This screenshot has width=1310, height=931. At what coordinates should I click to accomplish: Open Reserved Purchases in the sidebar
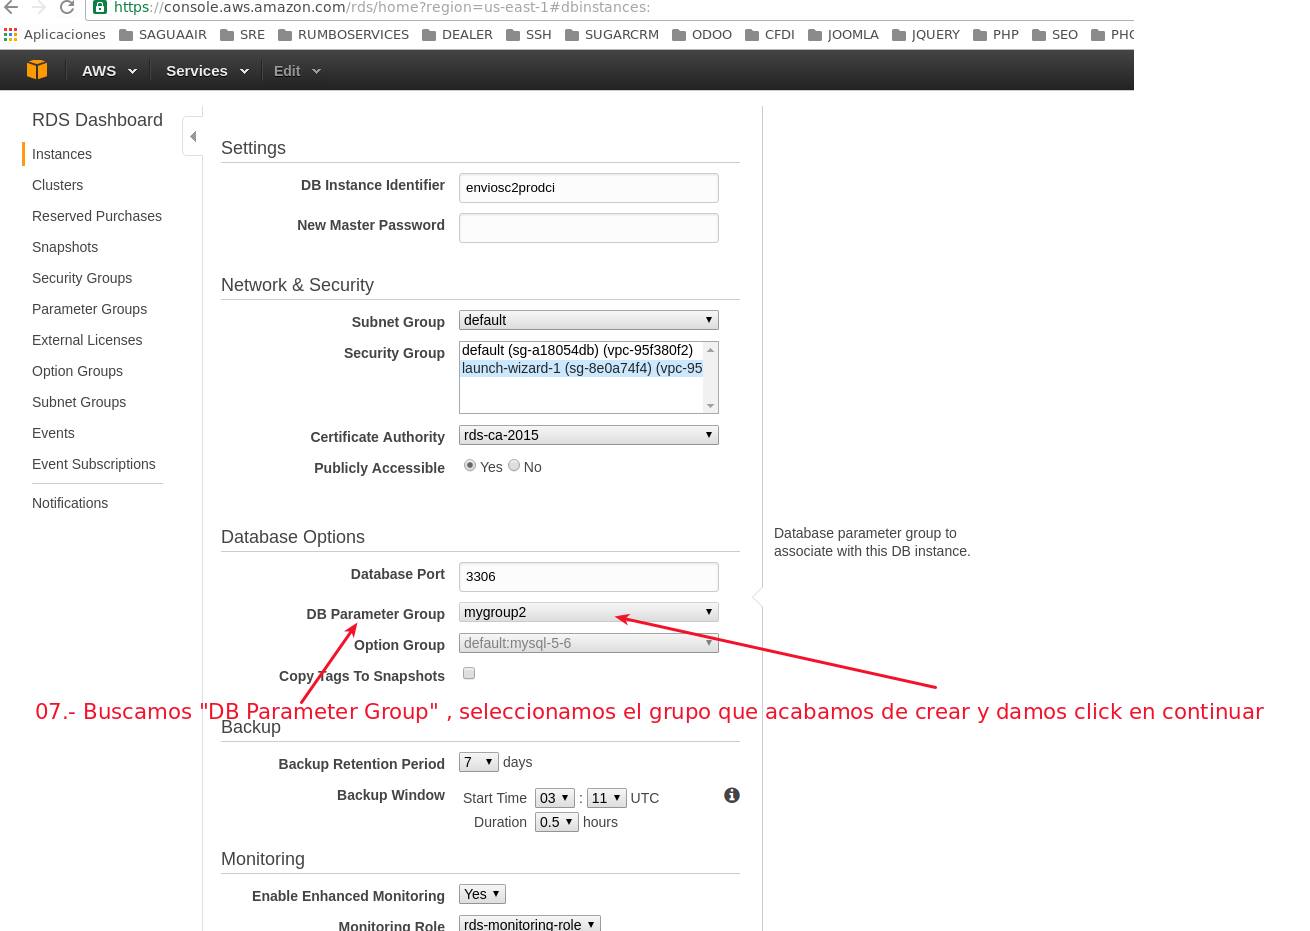(97, 216)
